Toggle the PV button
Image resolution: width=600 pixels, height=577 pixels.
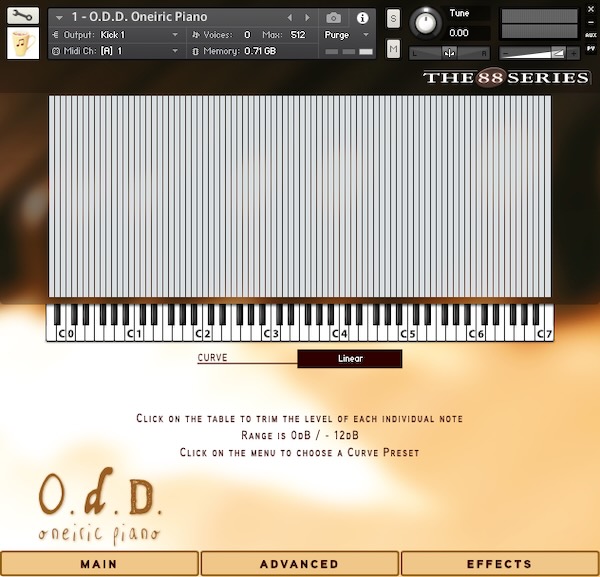591,49
